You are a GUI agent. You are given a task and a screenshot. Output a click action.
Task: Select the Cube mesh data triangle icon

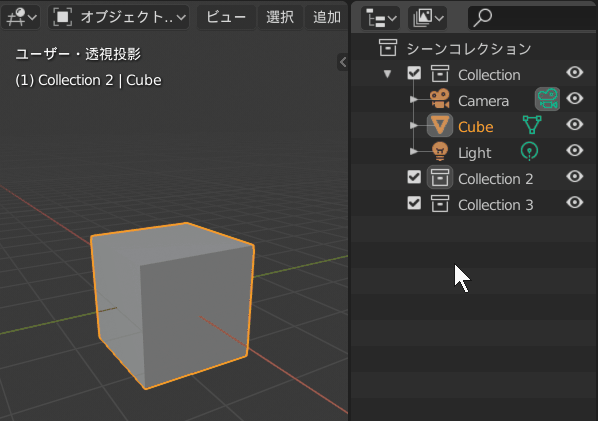[532, 125]
